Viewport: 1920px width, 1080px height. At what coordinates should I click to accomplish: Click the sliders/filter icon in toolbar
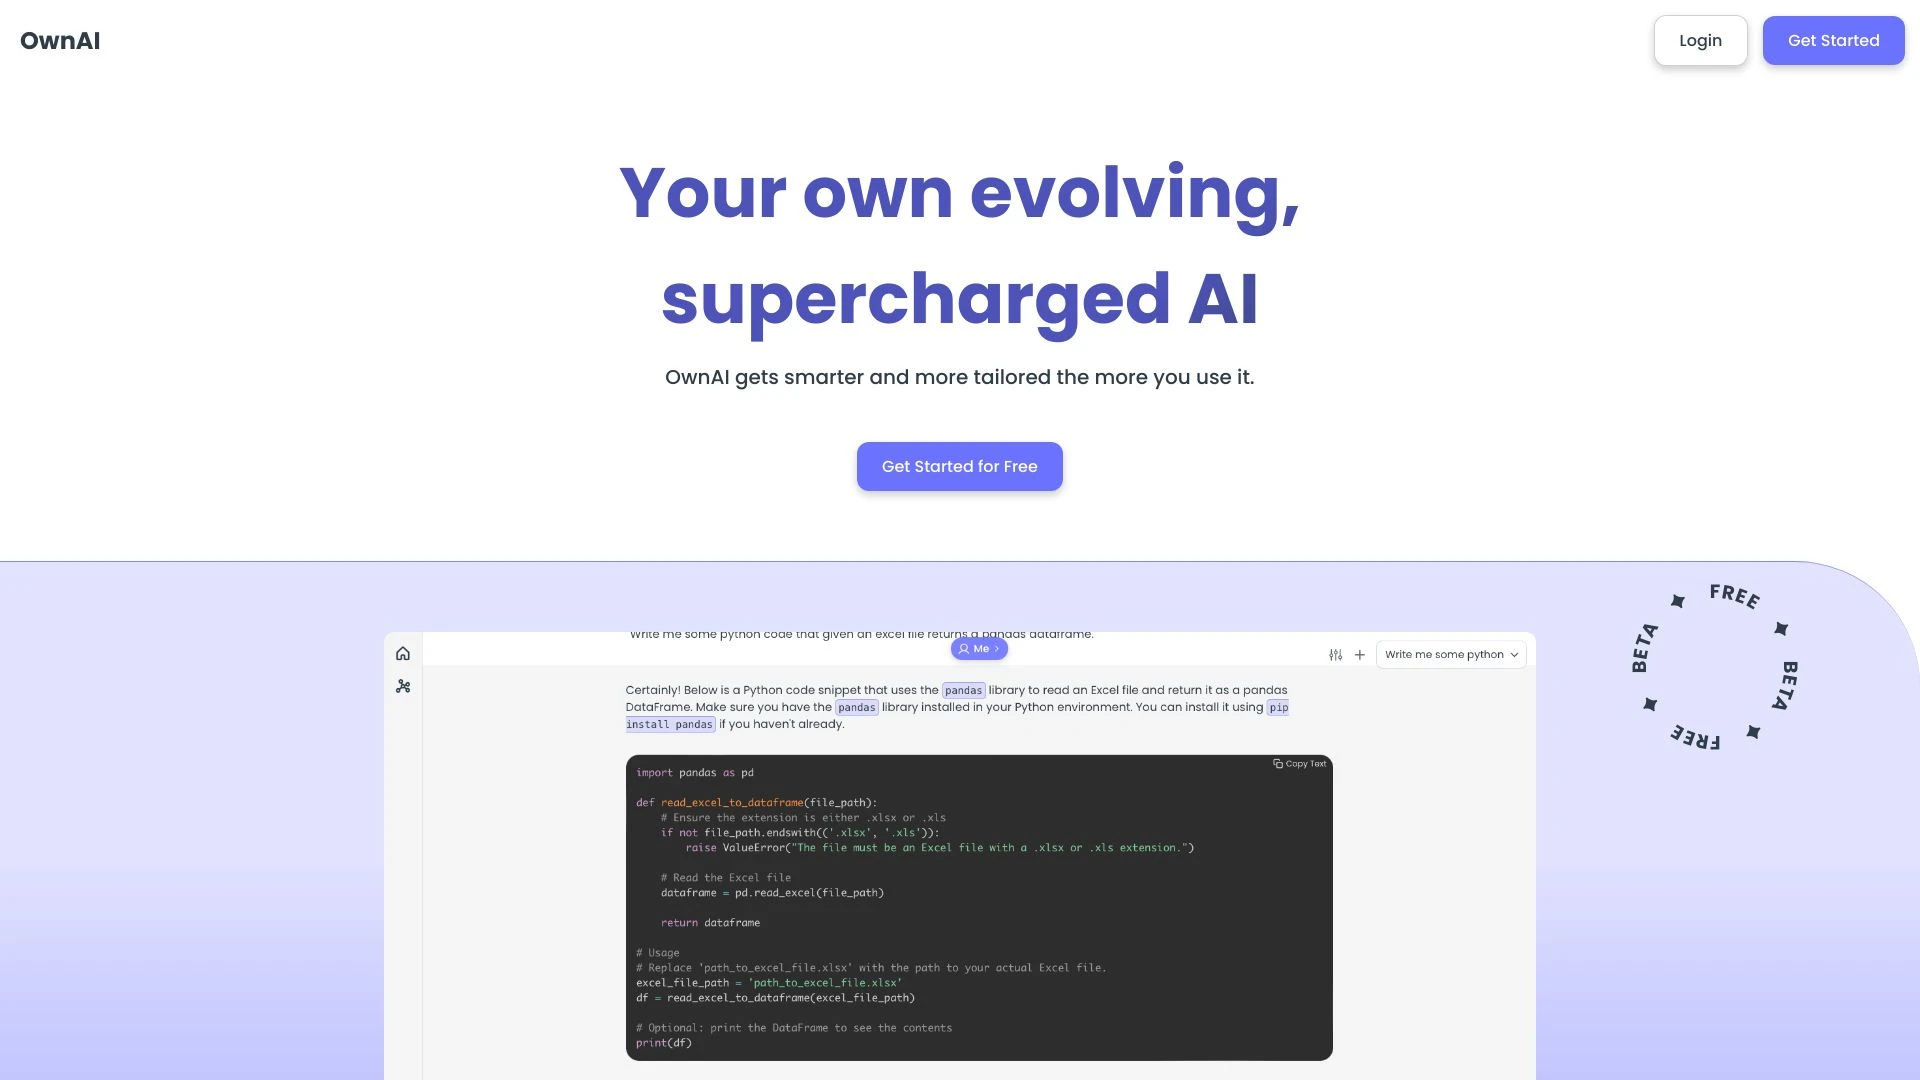coord(1336,654)
